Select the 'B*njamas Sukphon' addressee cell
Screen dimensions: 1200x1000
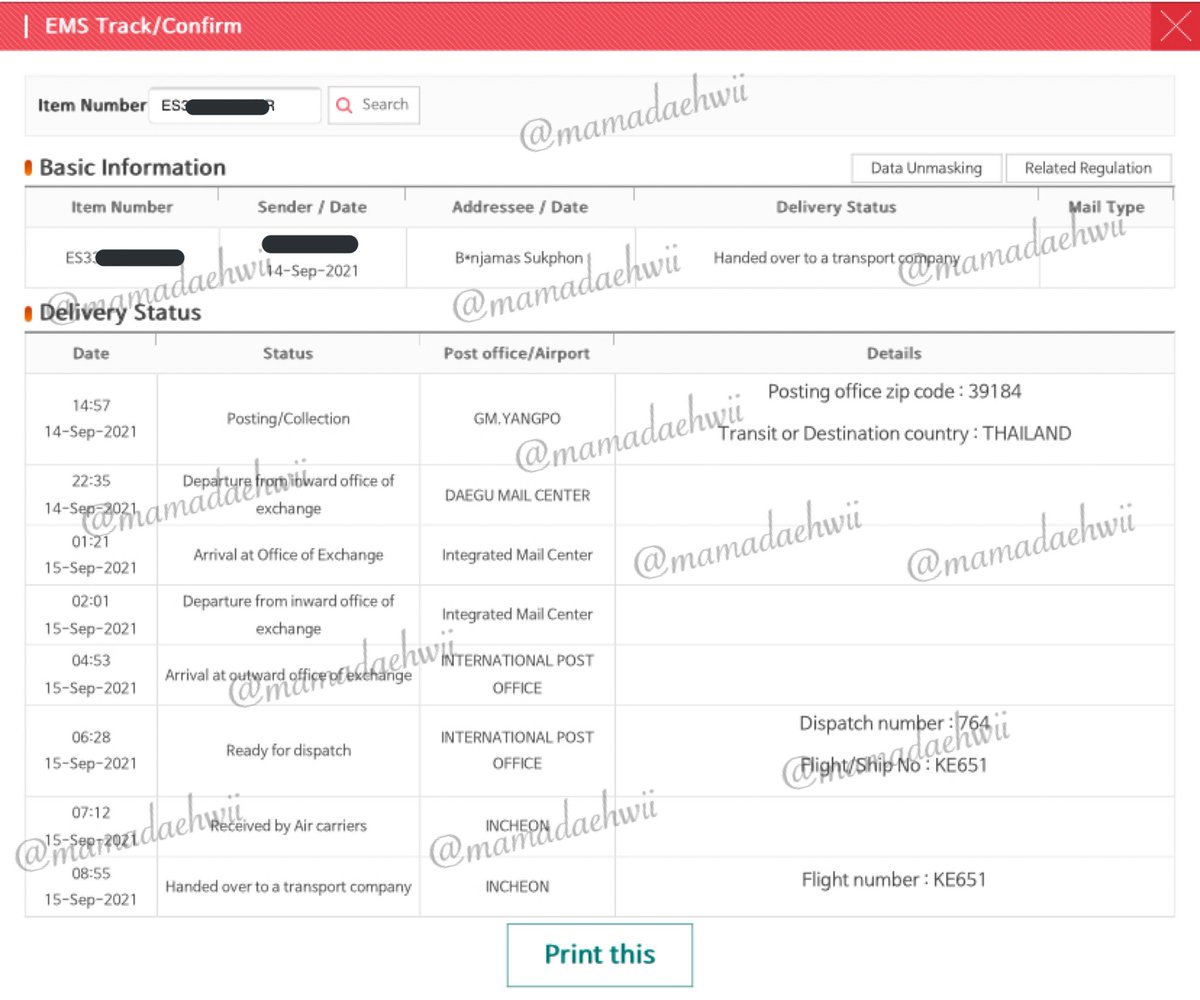519,258
